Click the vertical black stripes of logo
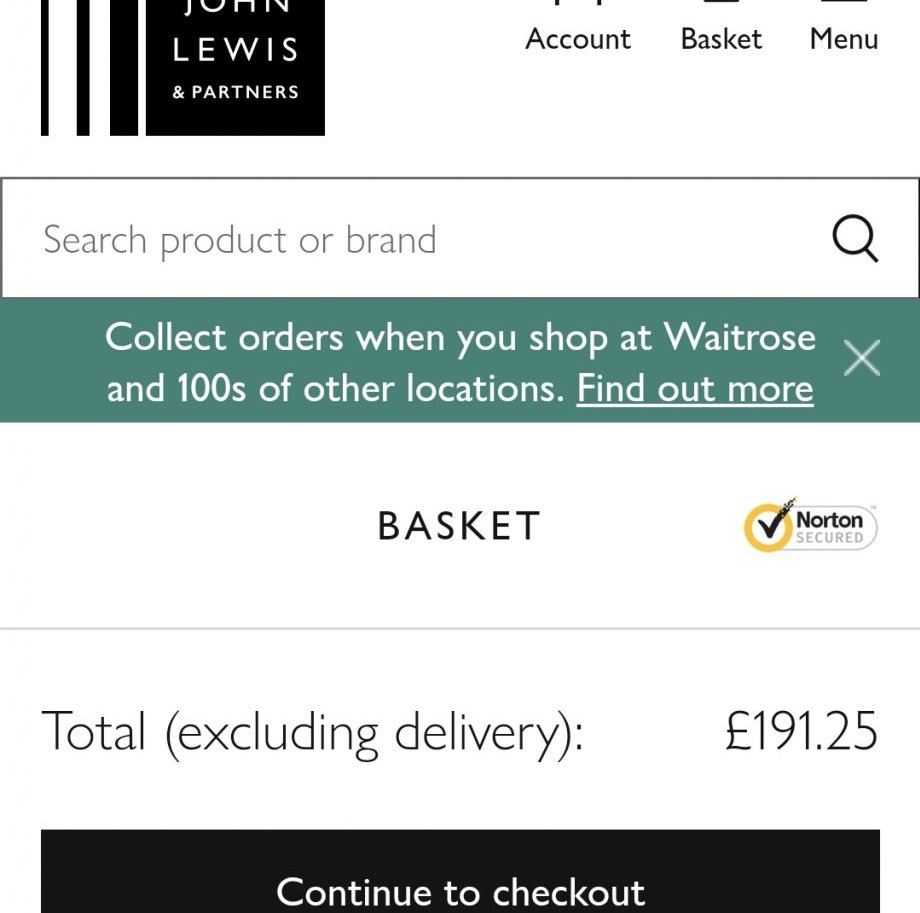This screenshot has width=920, height=913. pyautogui.click(x=88, y=66)
